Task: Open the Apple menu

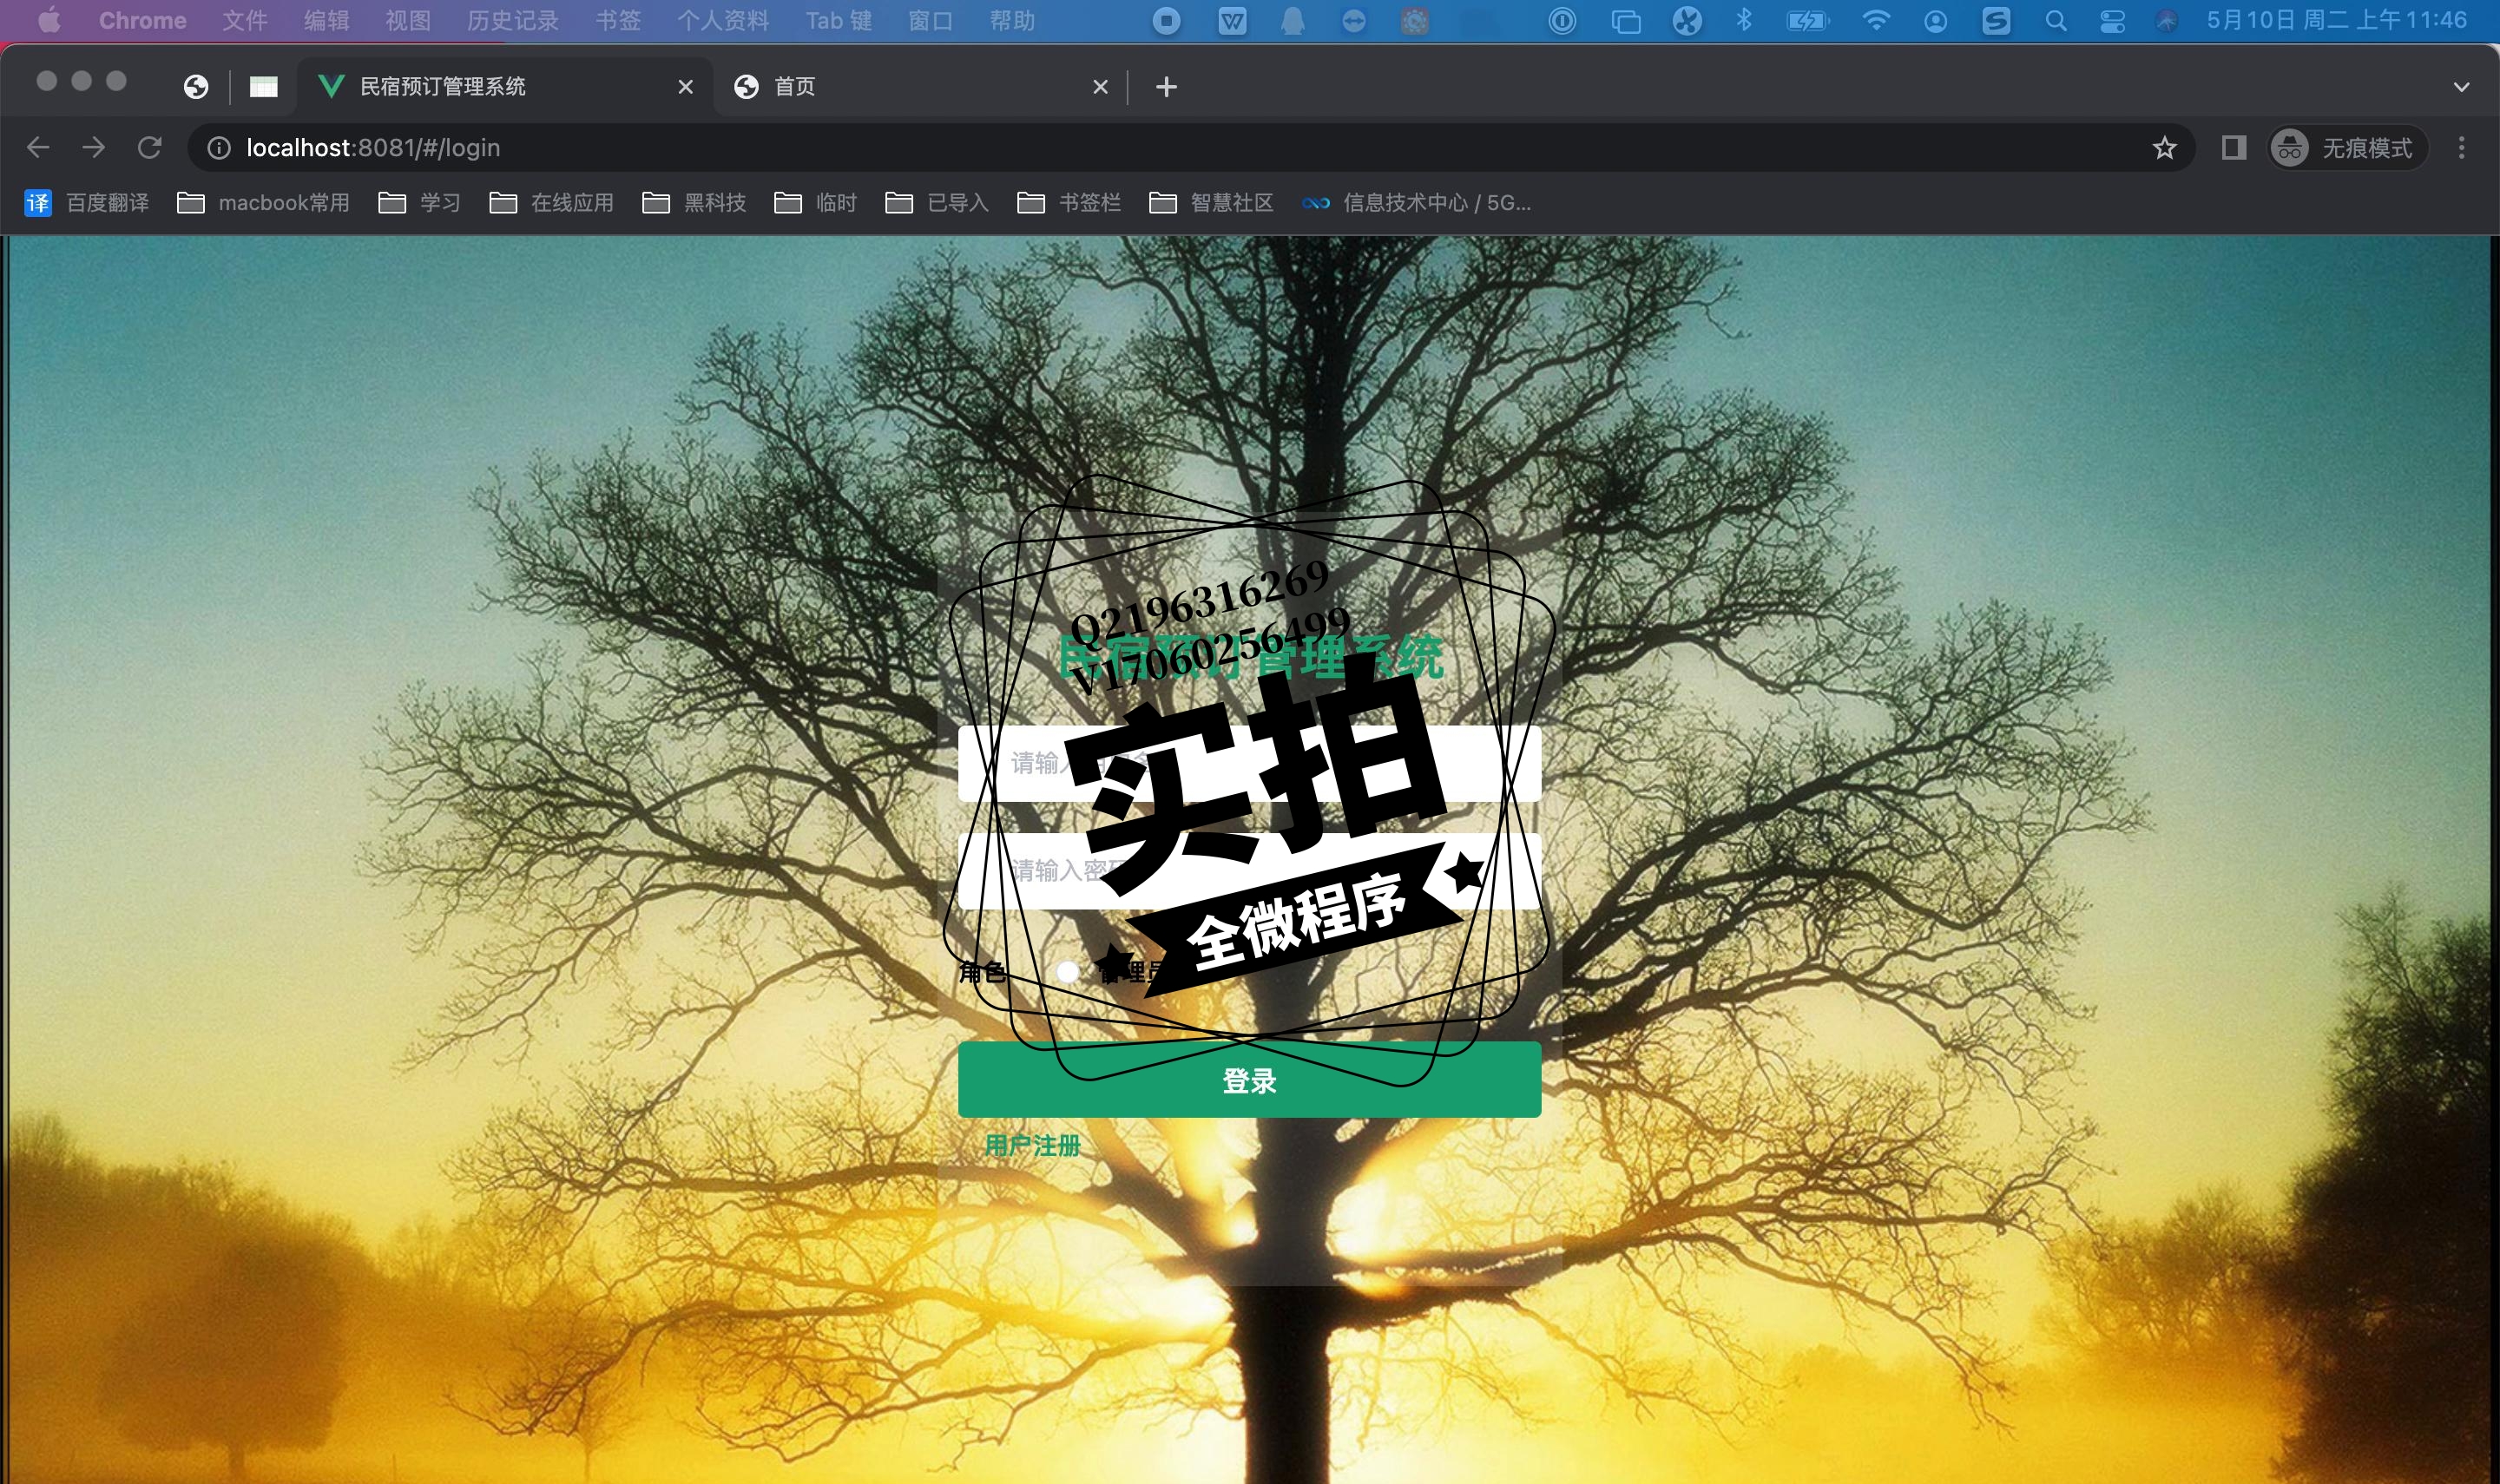Action: pyautogui.click(x=48, y=20)
